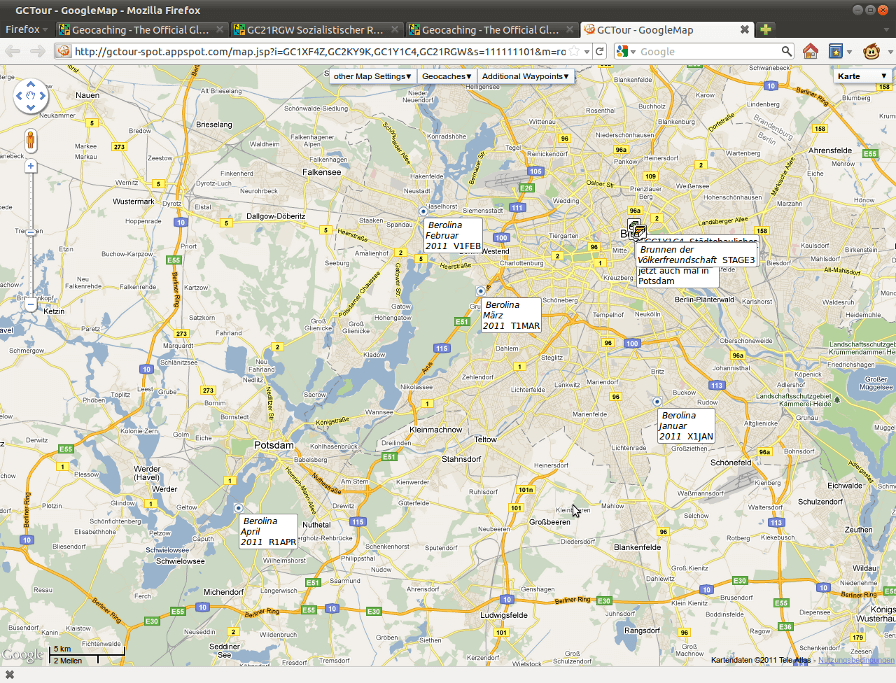Screen dimensions: 896x683
Task: Click the Berolina Februar 2011 V1FEB label
Action: coord(453,235)
